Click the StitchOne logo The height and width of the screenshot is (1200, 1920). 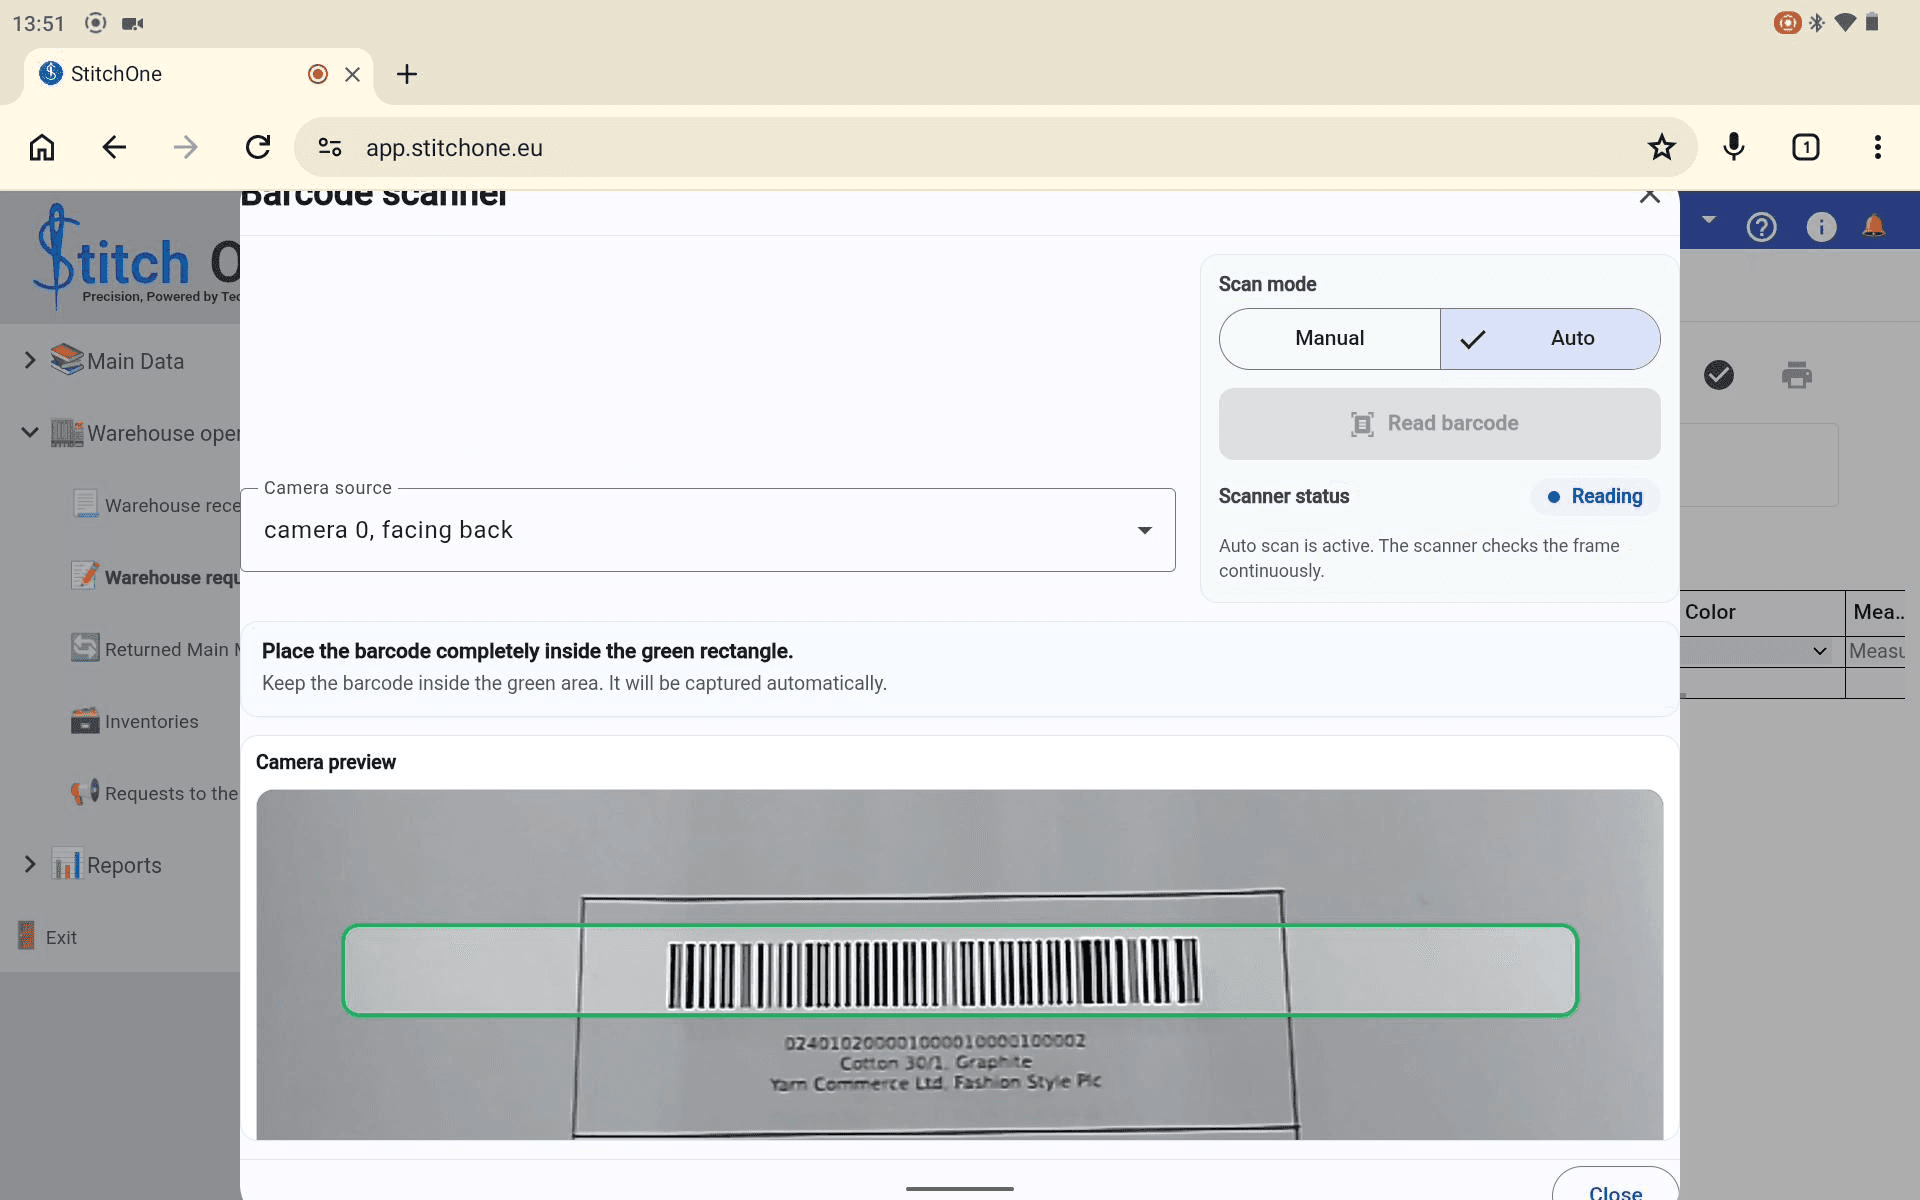click(138, 258)
